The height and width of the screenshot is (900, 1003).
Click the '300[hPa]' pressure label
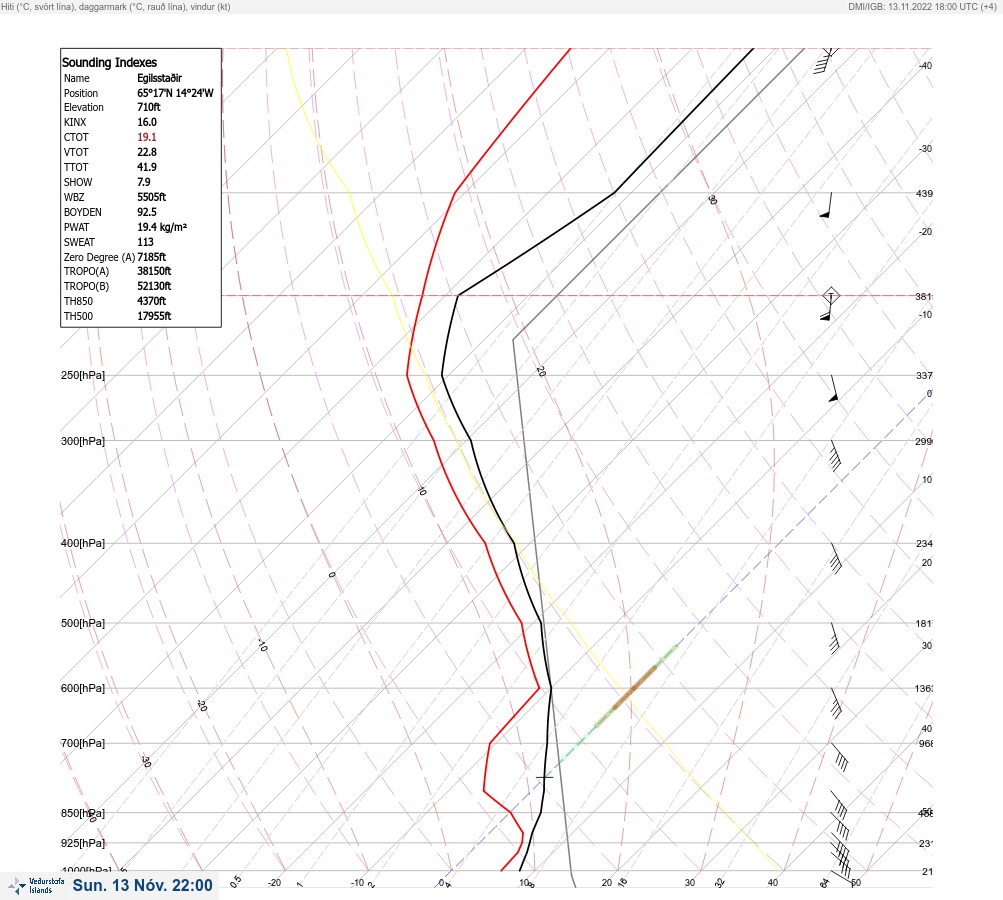coord(83,441)
